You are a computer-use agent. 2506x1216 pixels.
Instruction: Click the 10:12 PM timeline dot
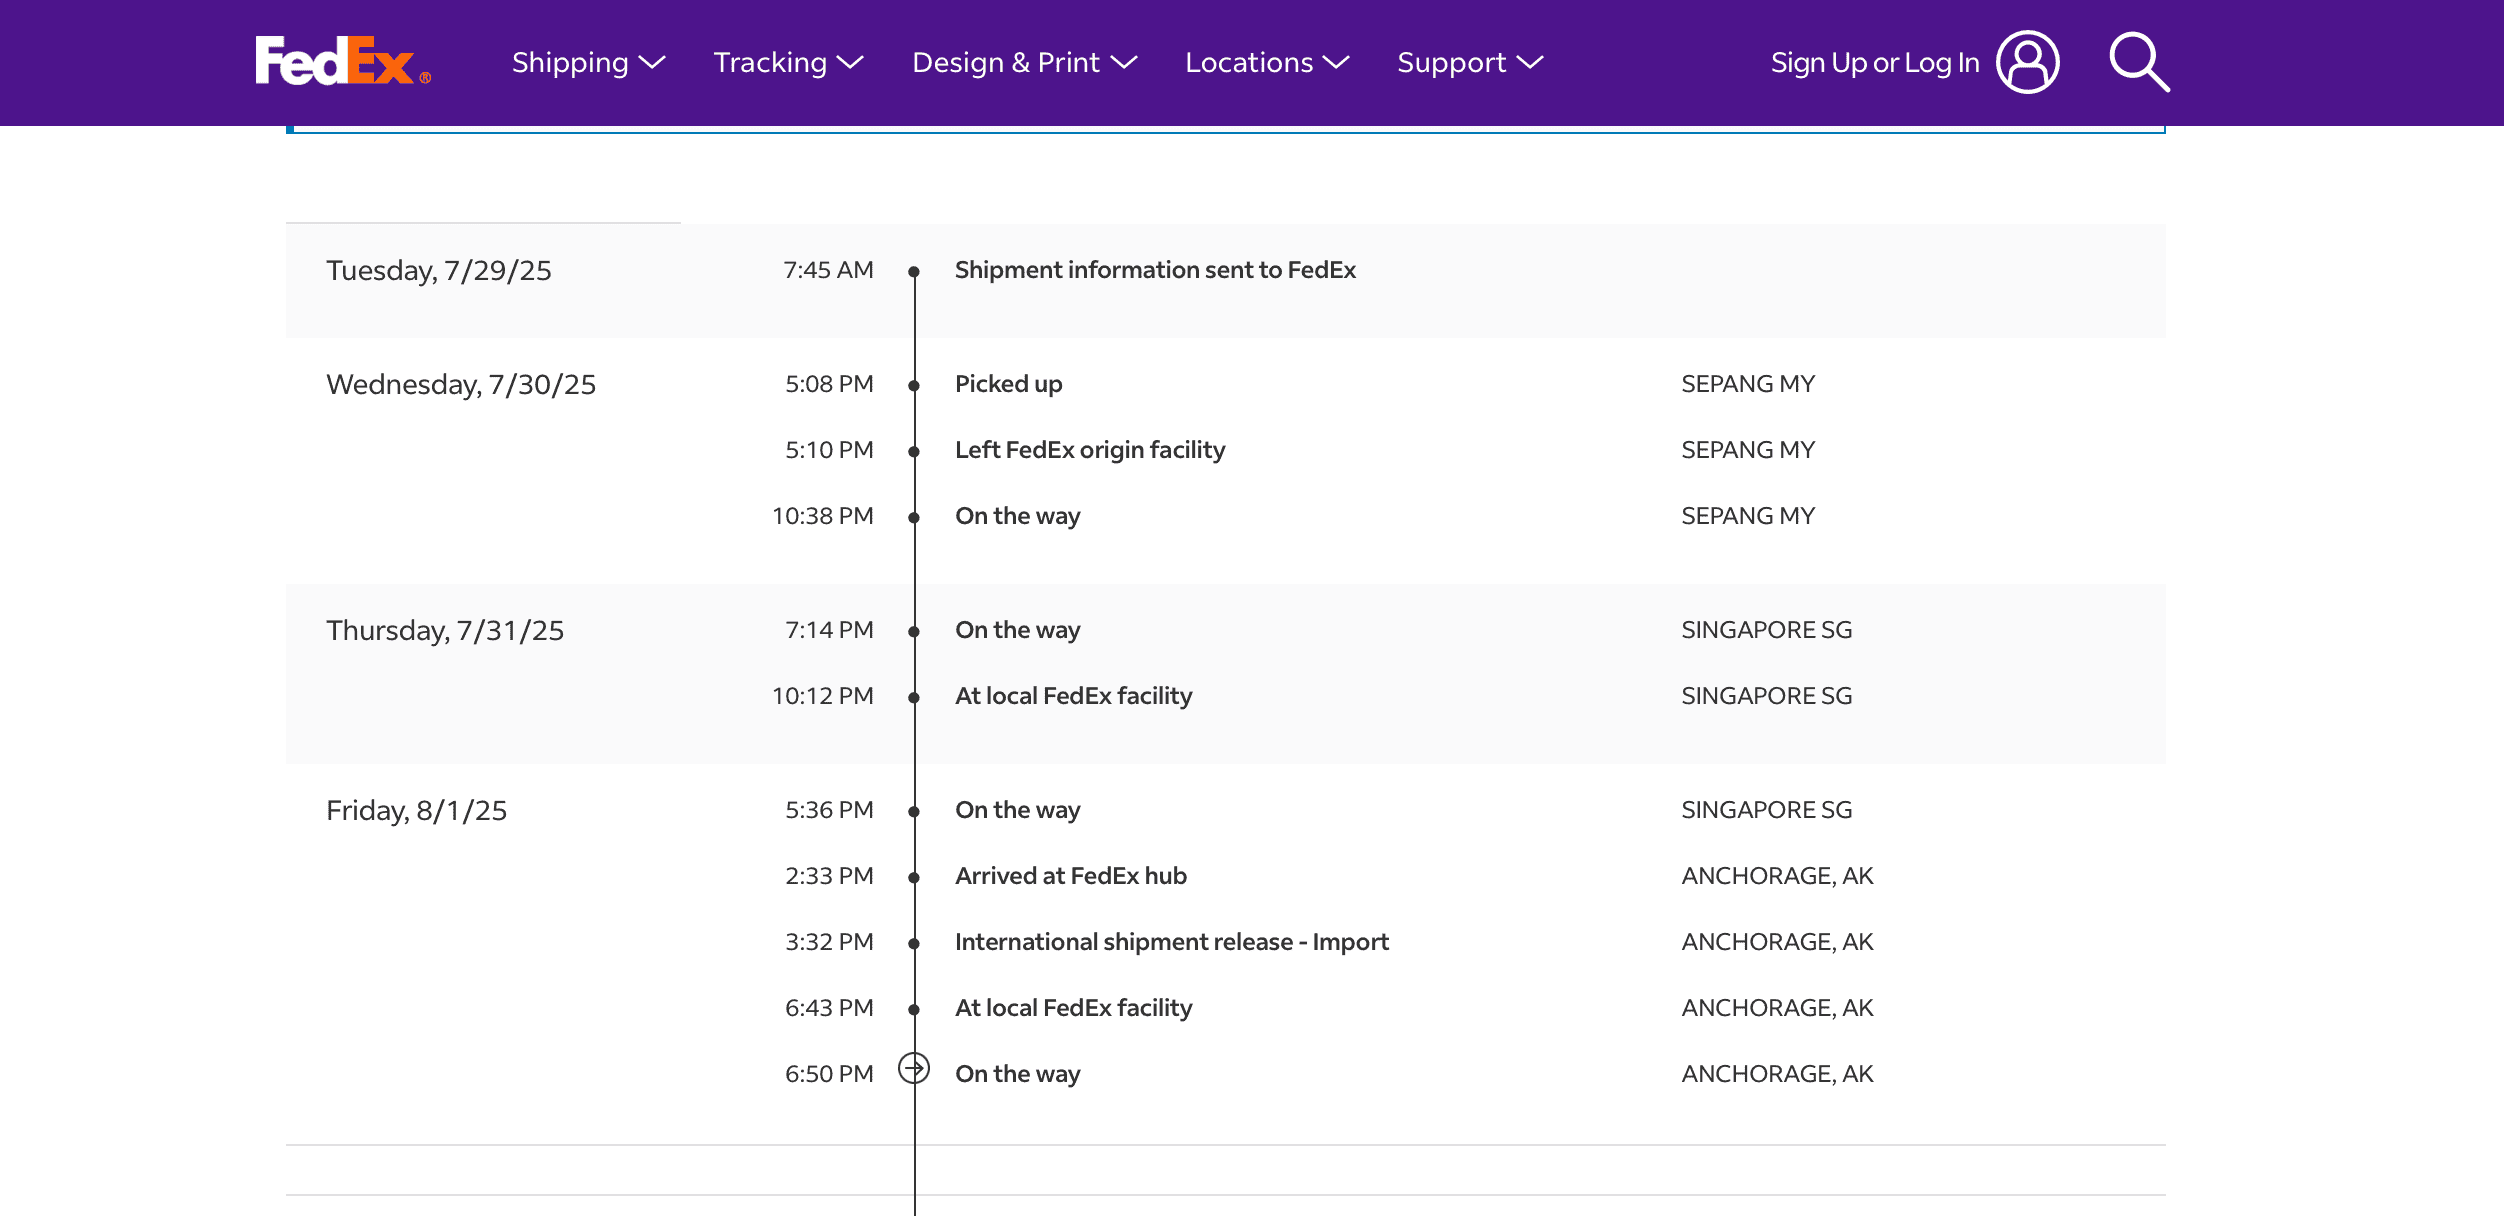pos(913,698)
